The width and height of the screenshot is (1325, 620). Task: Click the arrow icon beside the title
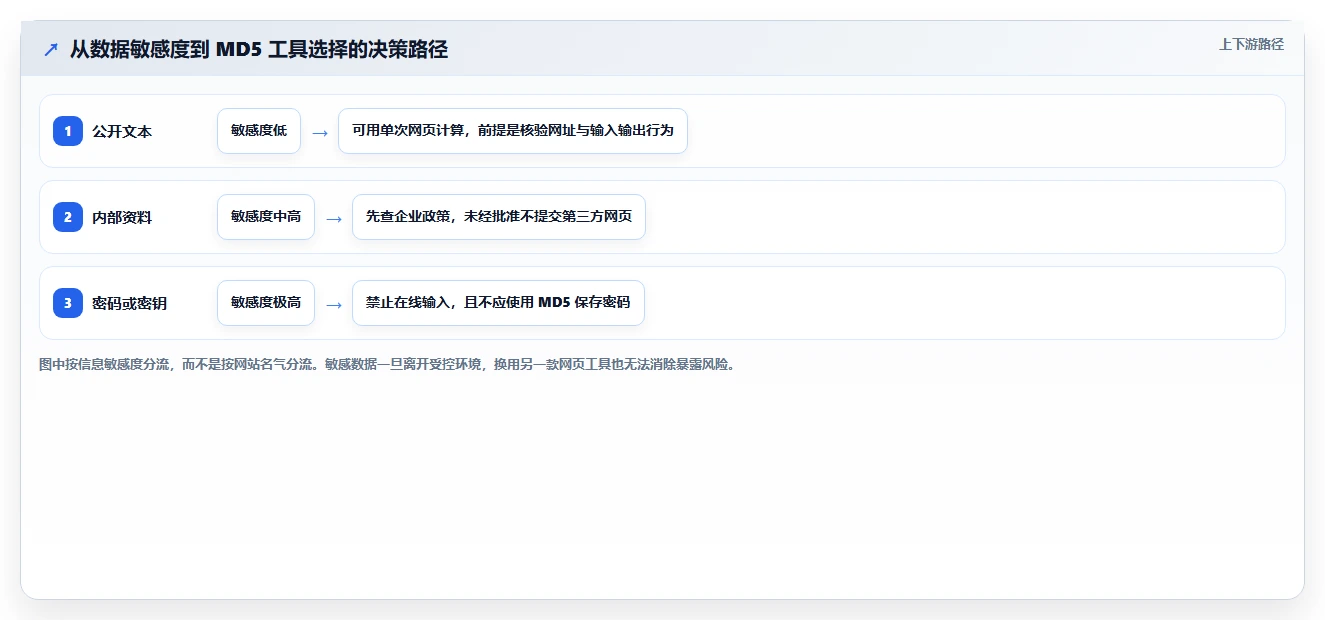tap(51, 49)
